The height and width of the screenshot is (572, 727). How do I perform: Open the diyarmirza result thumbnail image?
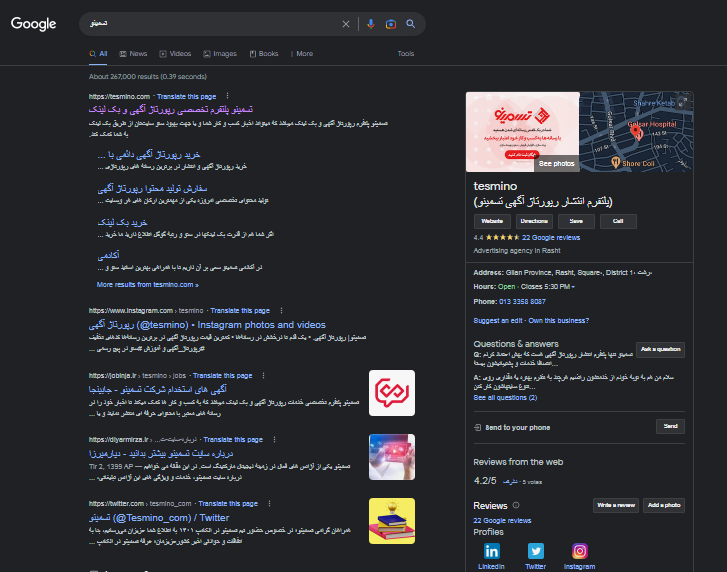(x=392, y=457)
